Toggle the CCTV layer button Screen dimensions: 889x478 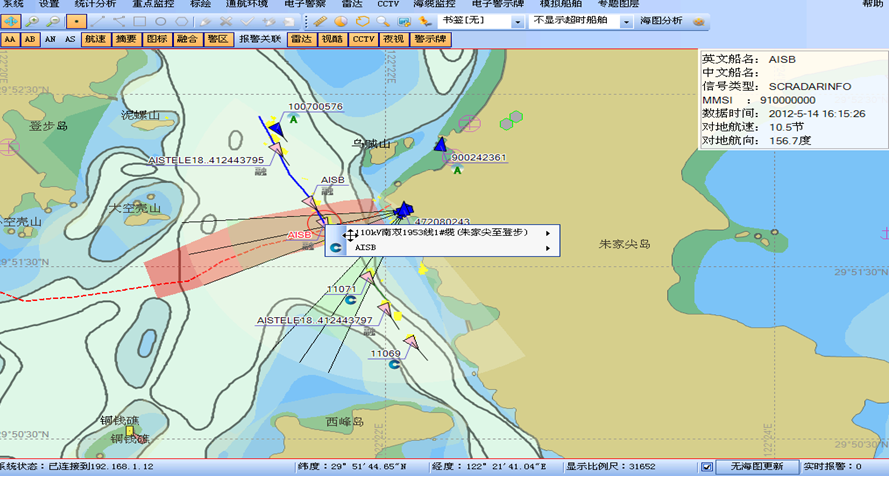click(x=363, y=39)
